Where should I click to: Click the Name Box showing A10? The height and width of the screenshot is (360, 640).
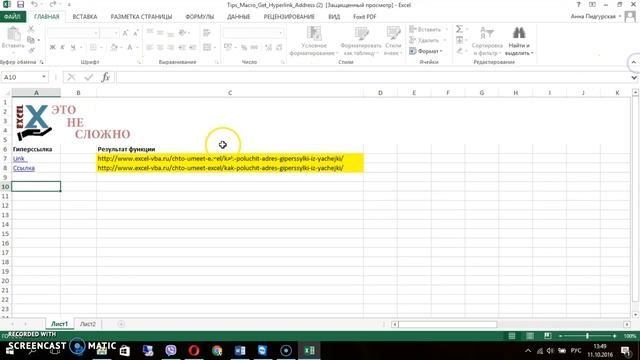[24, 77]
